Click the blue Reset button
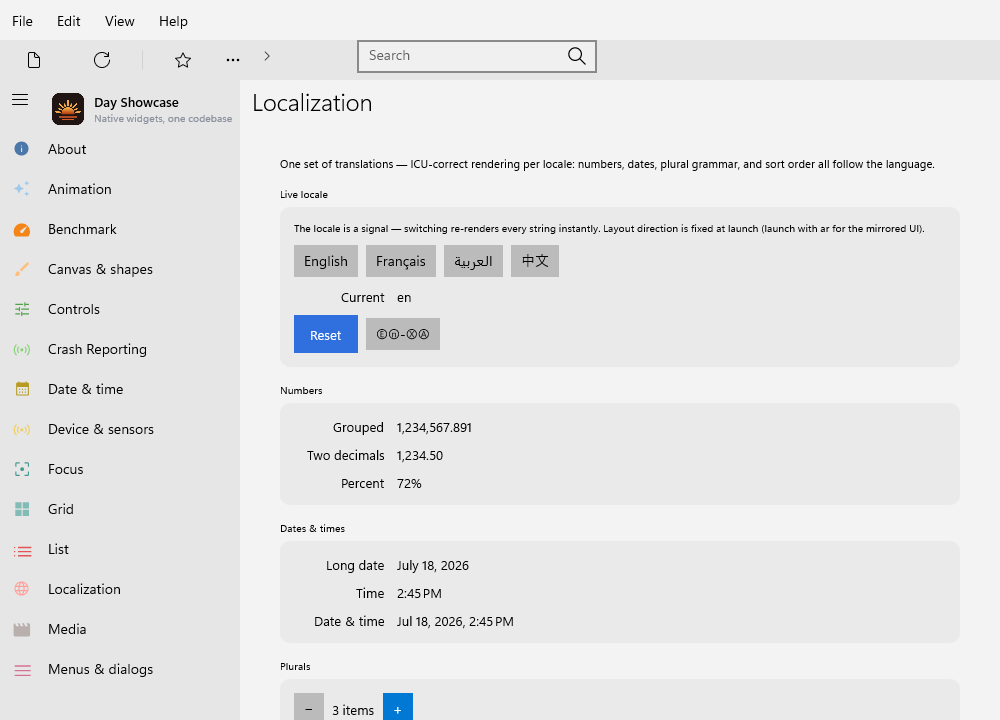 coord(326,334)
